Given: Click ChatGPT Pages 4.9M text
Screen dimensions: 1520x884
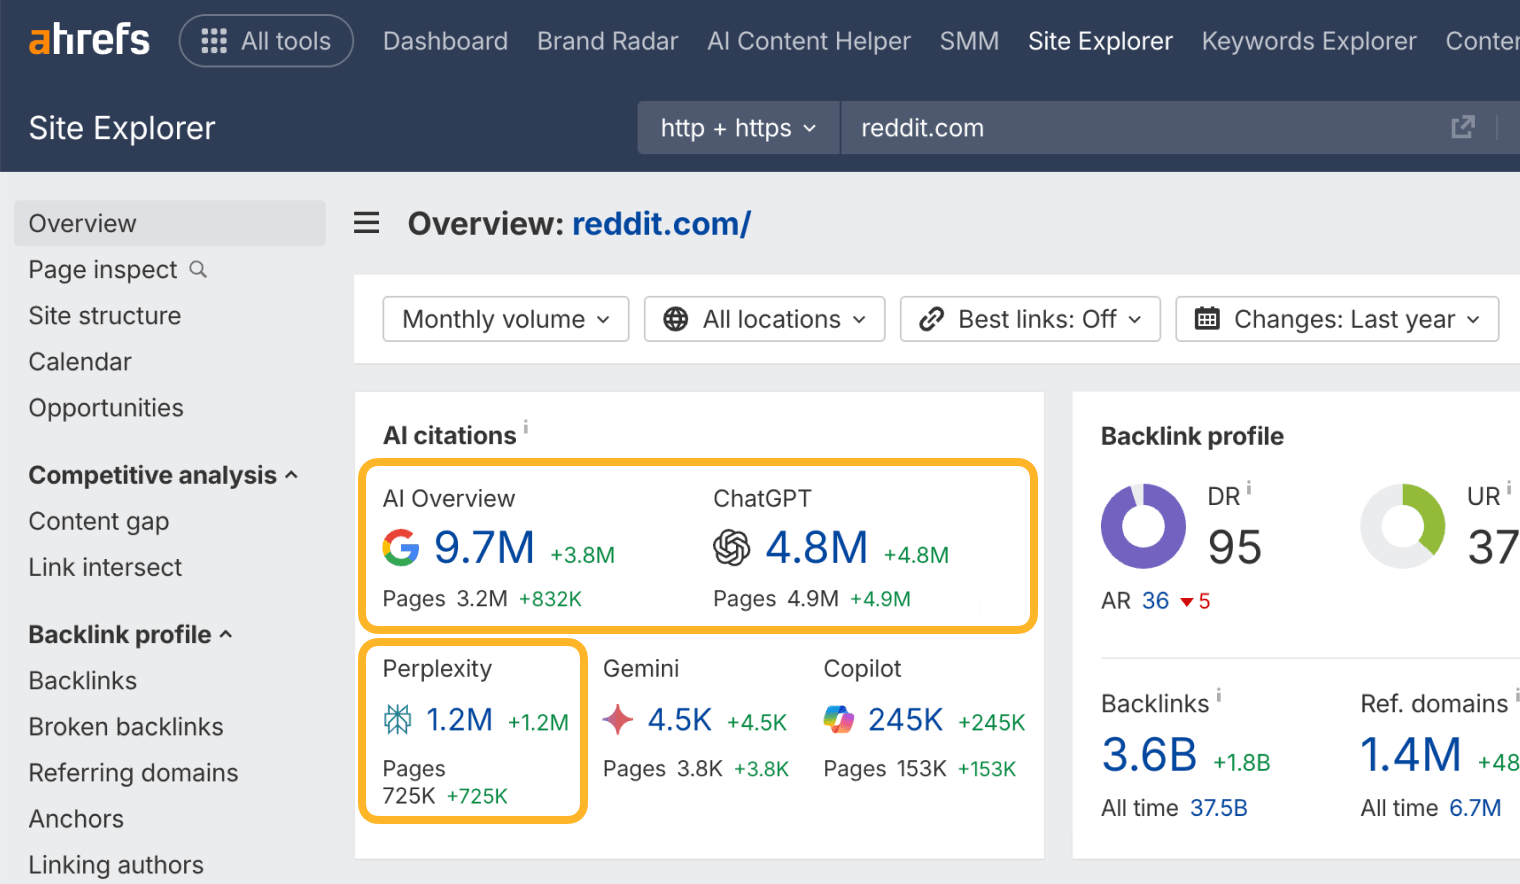Looking at the screenshot, I should pos(776,599).
